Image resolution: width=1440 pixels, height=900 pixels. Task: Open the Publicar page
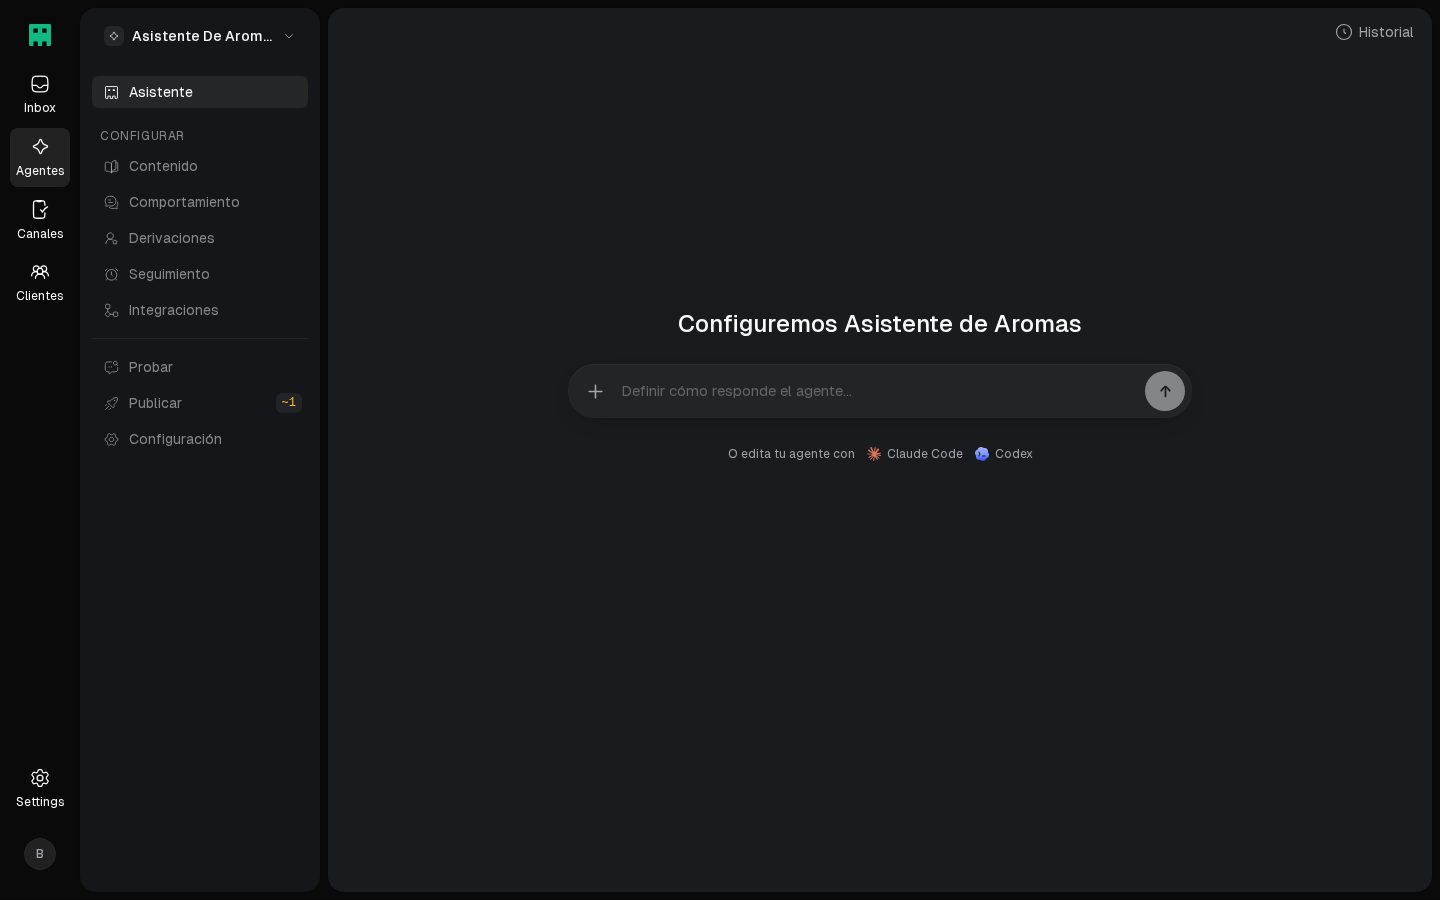[x=200, y=403]
